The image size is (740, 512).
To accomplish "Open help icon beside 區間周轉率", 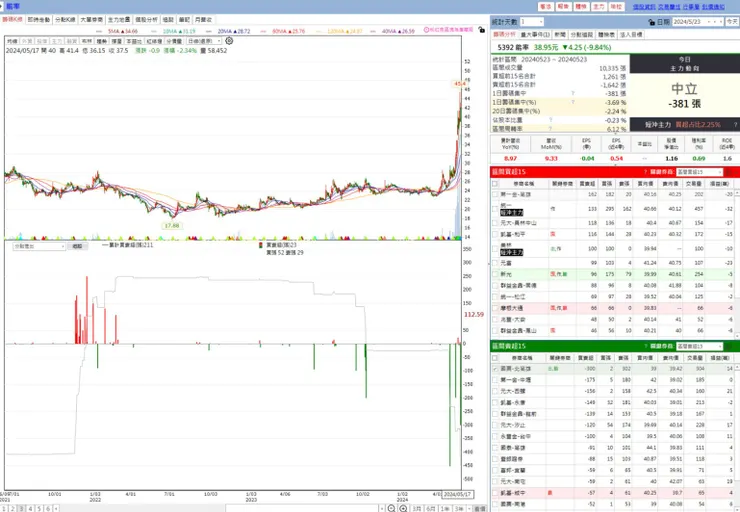I will [550, 128].
